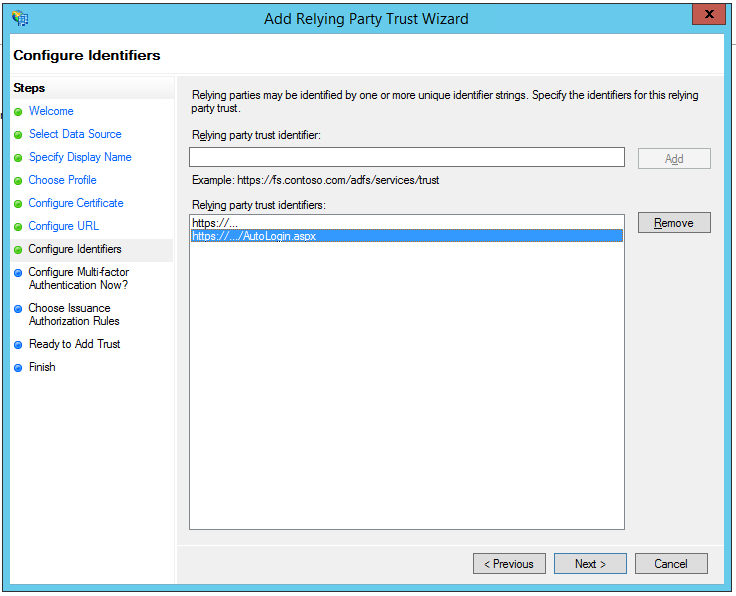Click green bullet beside Configure Certificate
The image size is (736, 596).
pos(18,204)
